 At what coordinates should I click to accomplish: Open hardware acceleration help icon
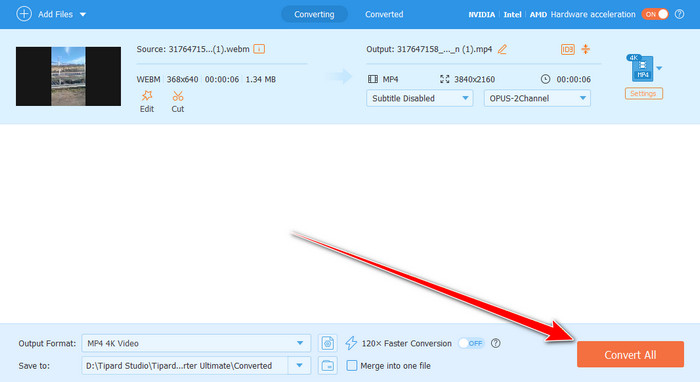[679, 14]
